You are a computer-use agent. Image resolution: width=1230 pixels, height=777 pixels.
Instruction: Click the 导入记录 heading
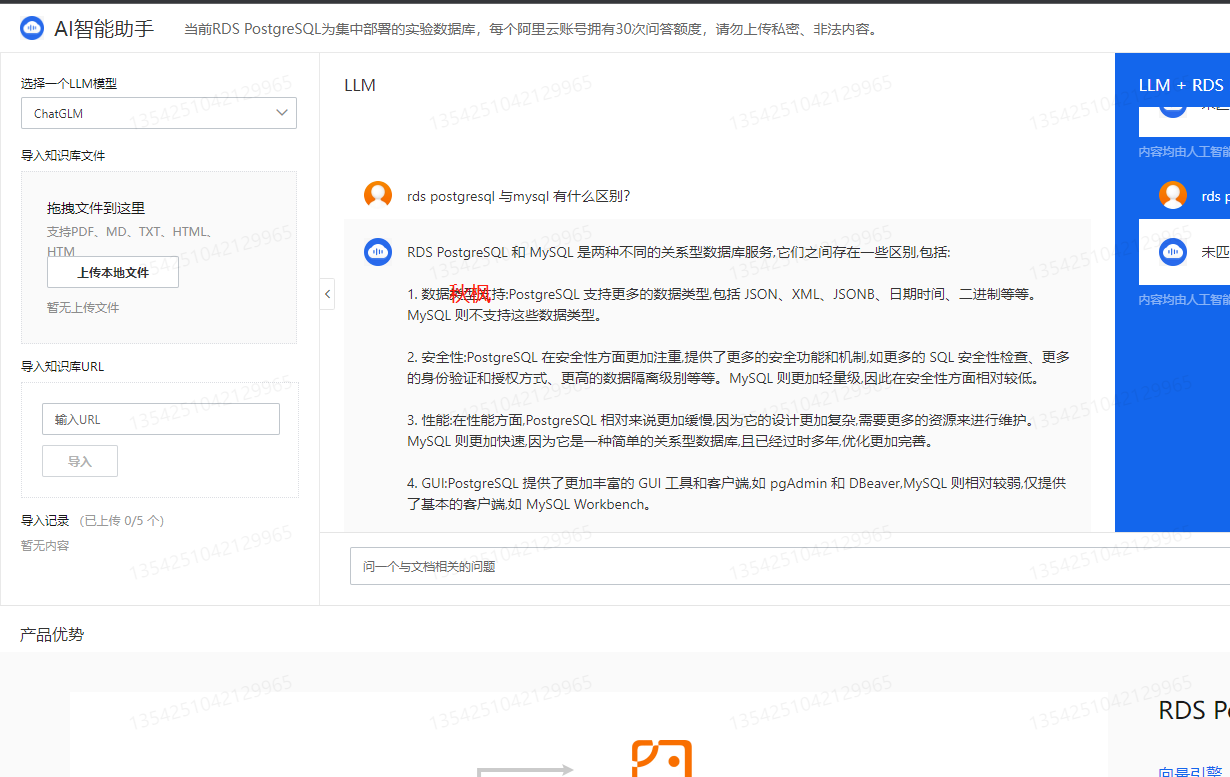(x=45, y=521)
